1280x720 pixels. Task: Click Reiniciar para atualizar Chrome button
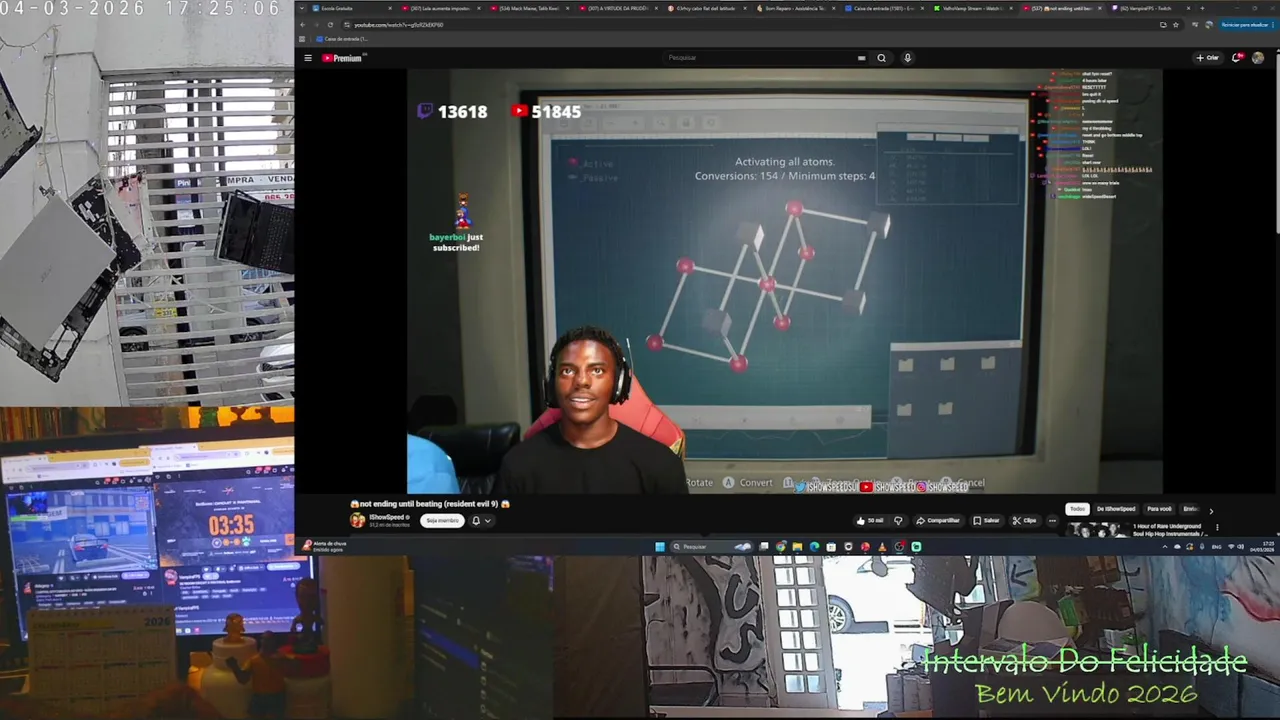[1245, 25]
